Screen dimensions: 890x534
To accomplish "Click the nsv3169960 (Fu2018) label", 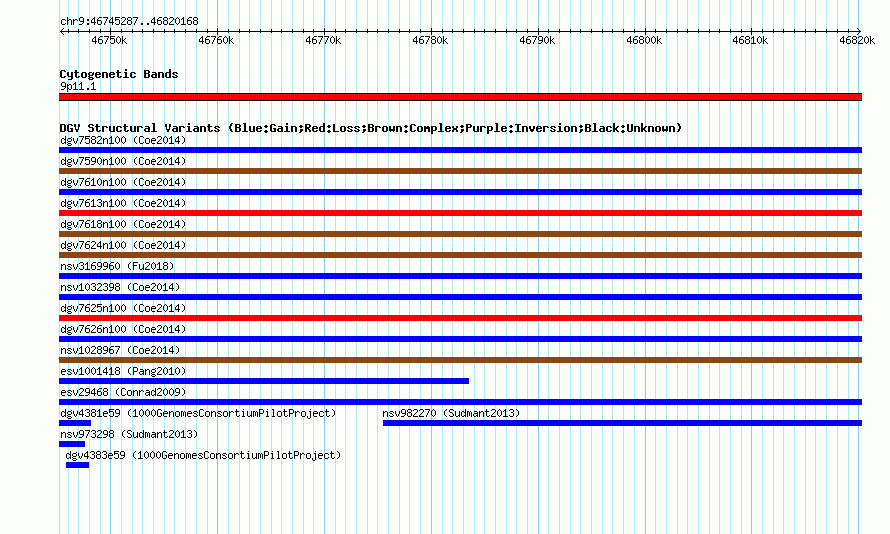I will coord(117,266).
